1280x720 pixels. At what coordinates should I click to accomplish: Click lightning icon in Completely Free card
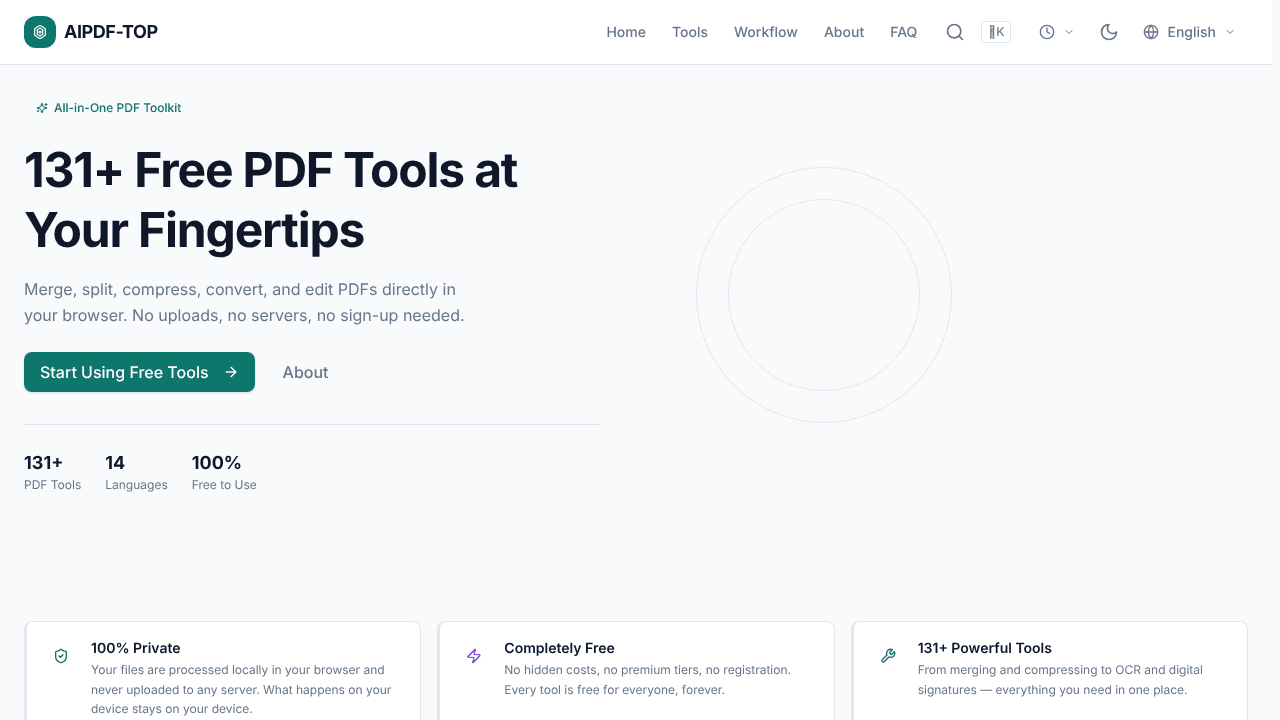(474, 656)
